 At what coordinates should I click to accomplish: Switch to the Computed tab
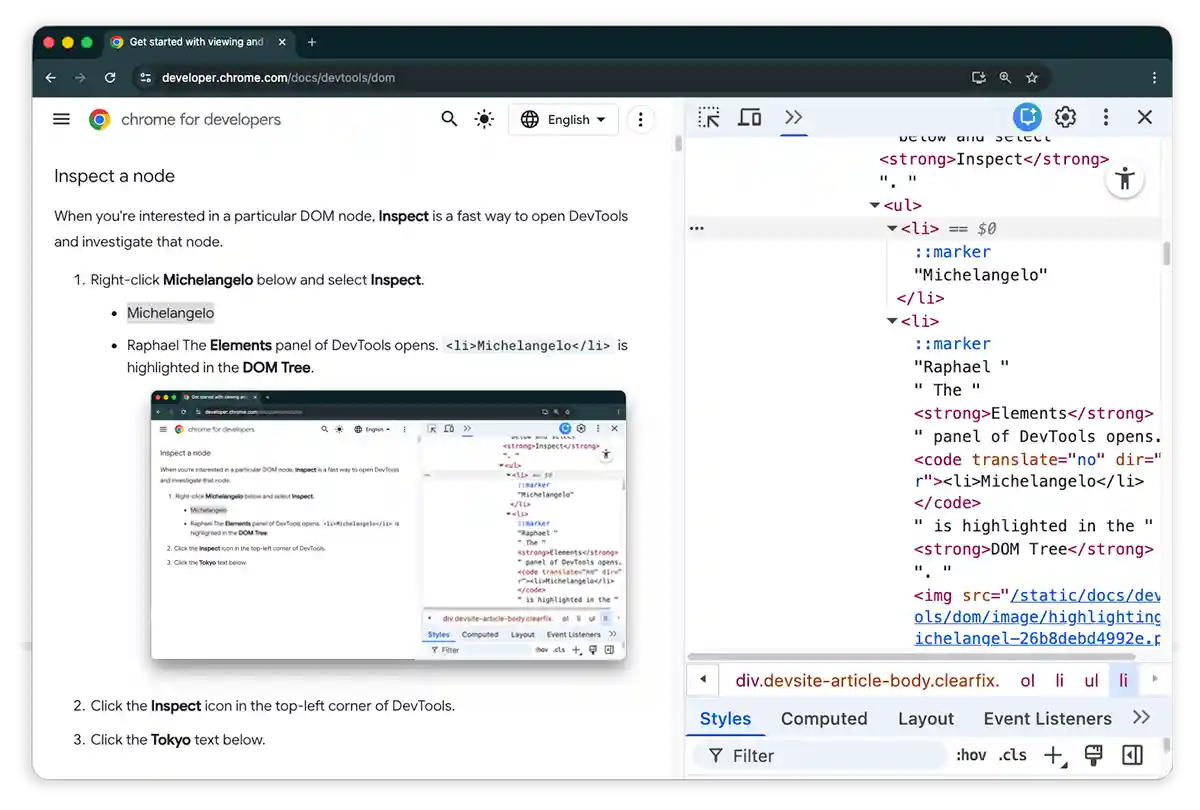[824, 719]
